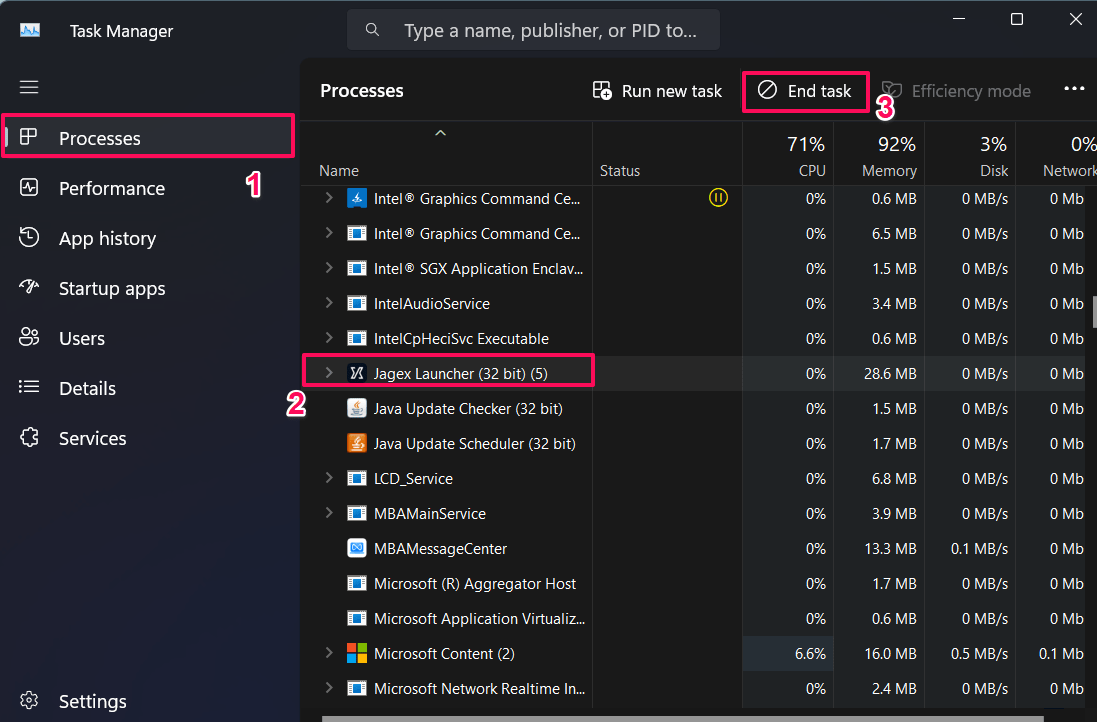This screenshot has height=722, width=1097.
Task: Expand the MBAMainService process group
Action: pos(329,513)
